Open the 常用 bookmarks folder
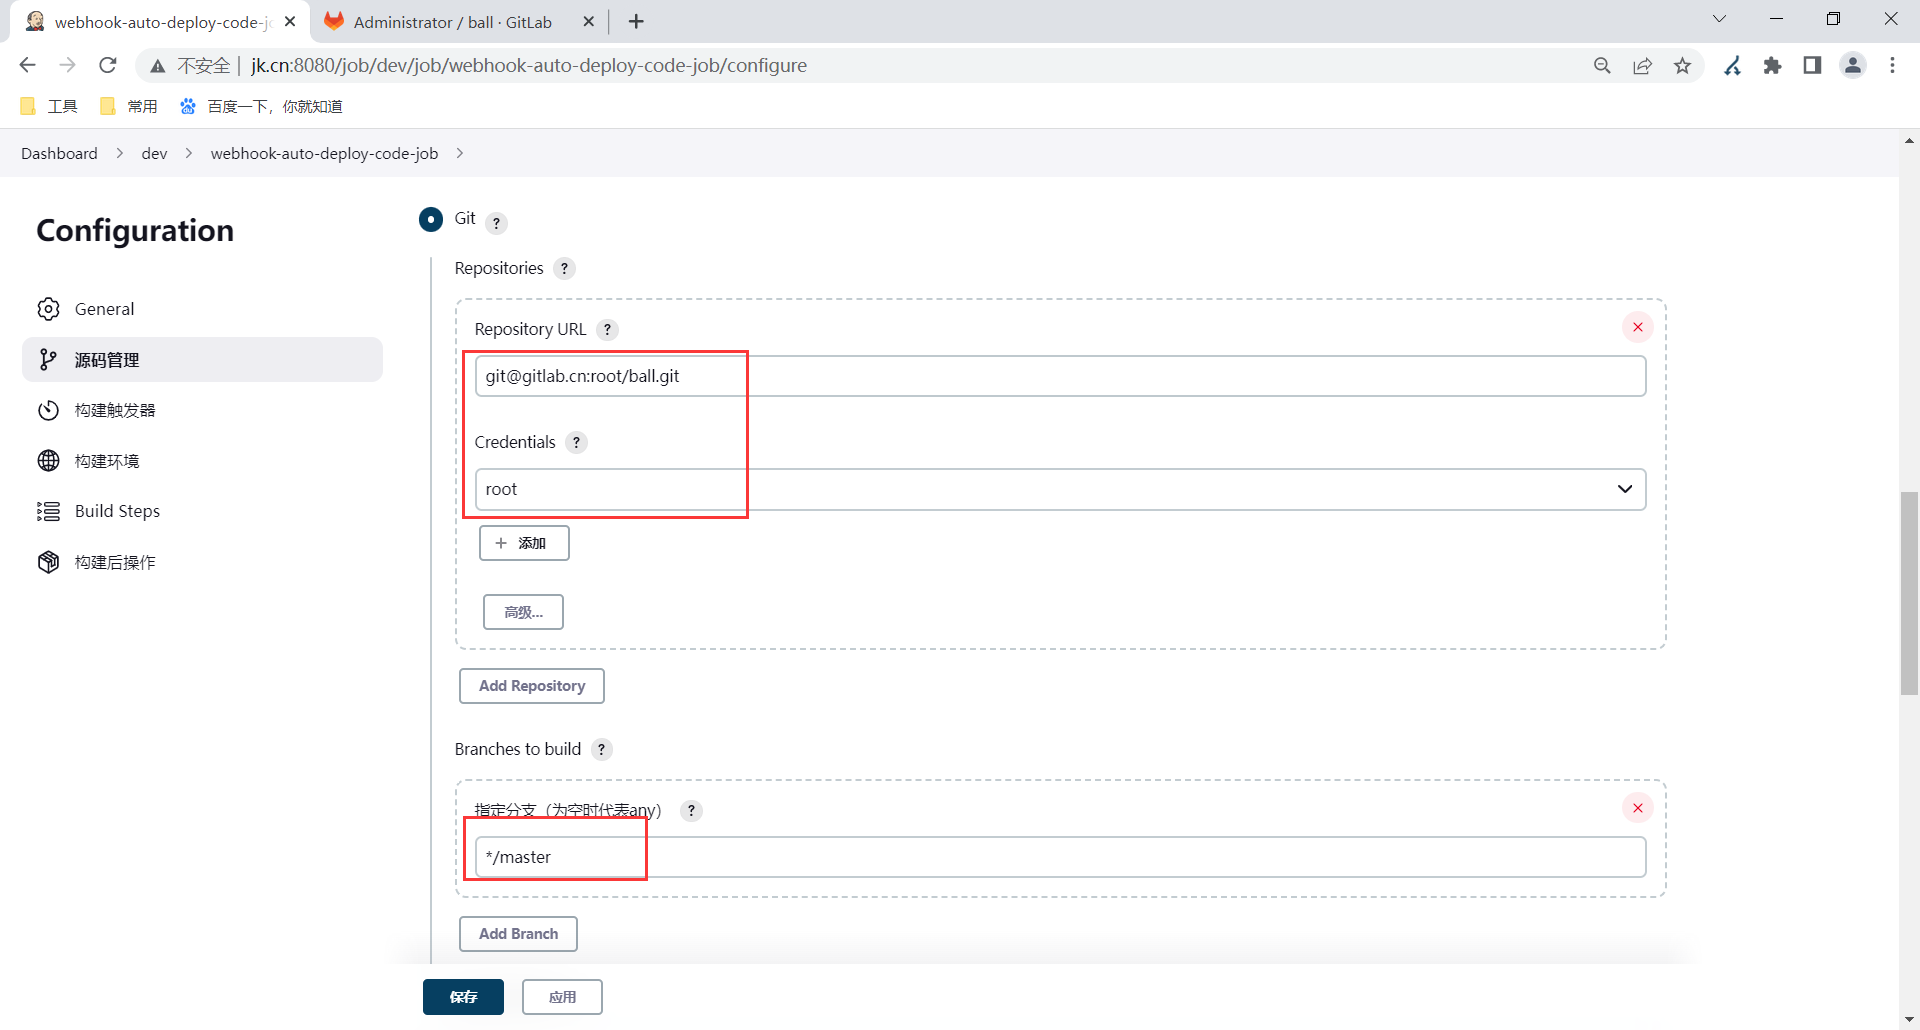 [129, 106]
